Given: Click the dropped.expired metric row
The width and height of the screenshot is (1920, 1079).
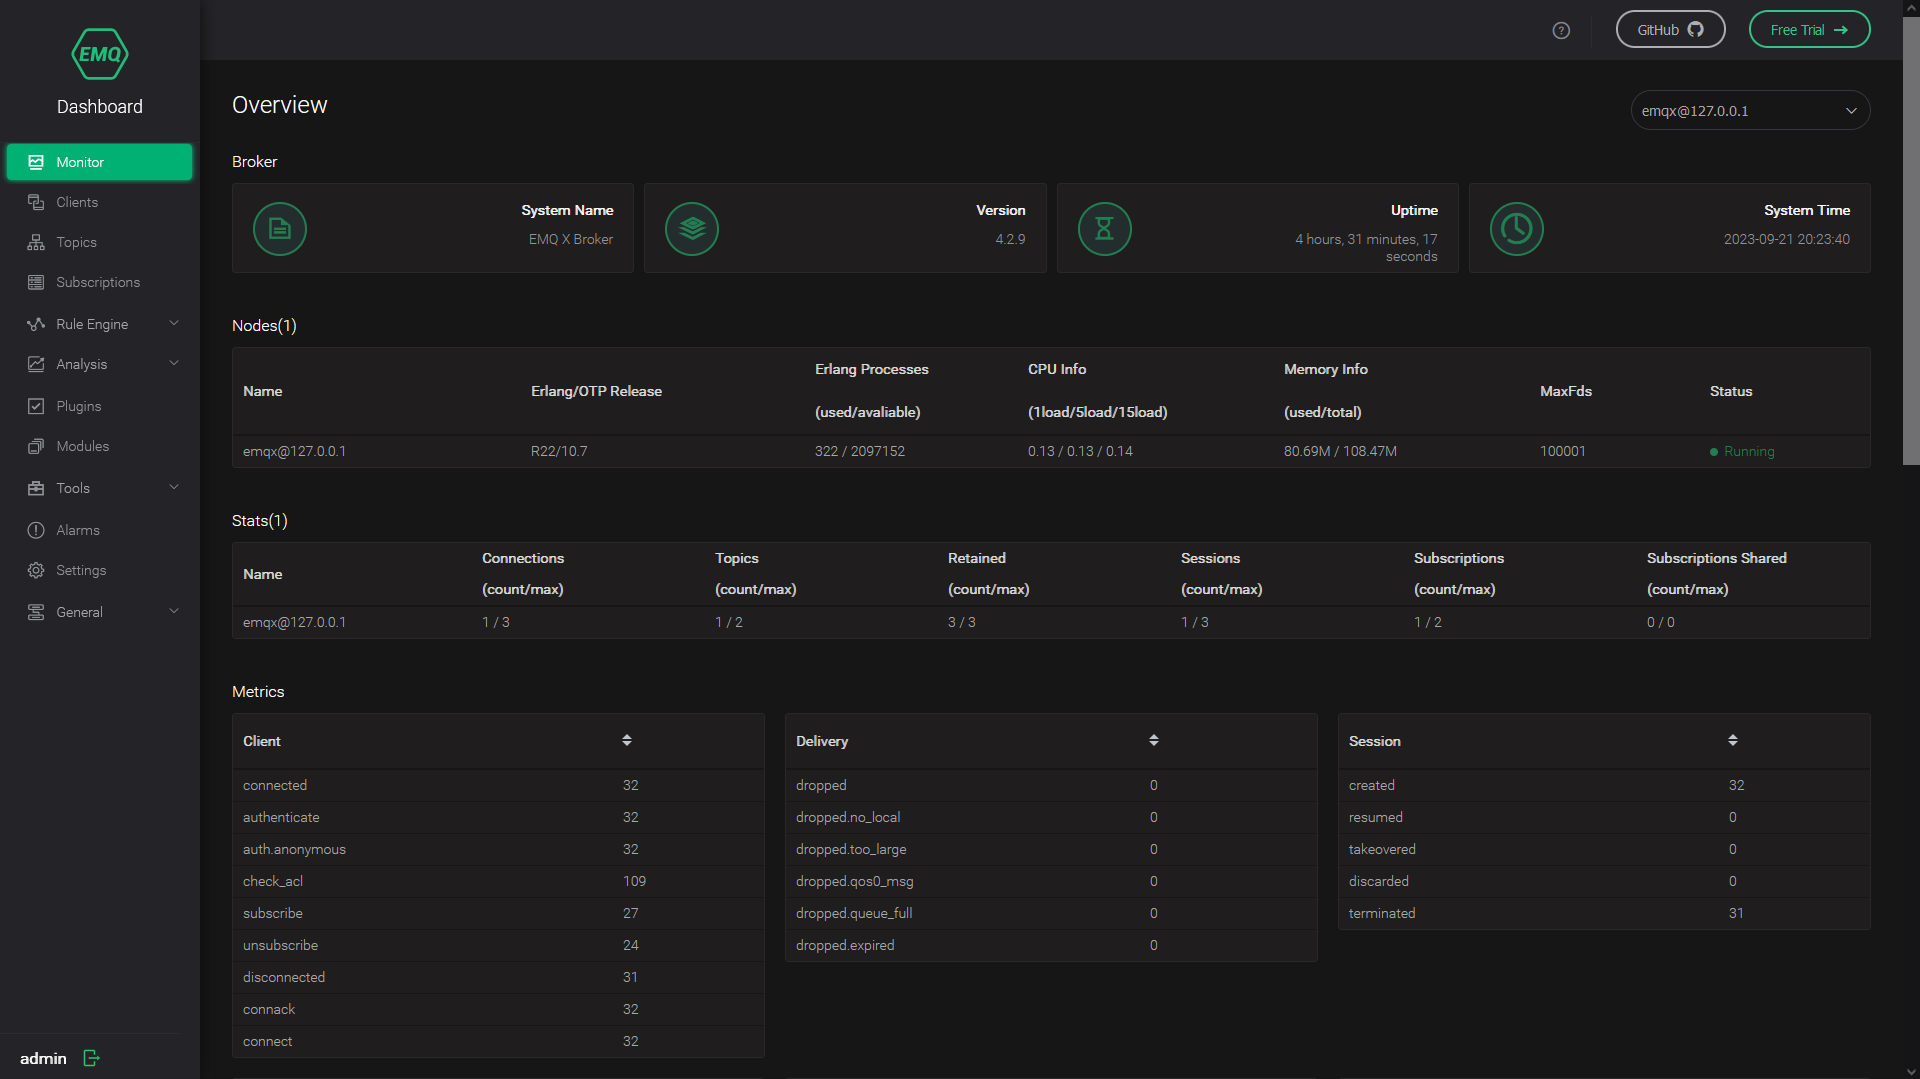Looking at the screenshot, I should 1051,945.
